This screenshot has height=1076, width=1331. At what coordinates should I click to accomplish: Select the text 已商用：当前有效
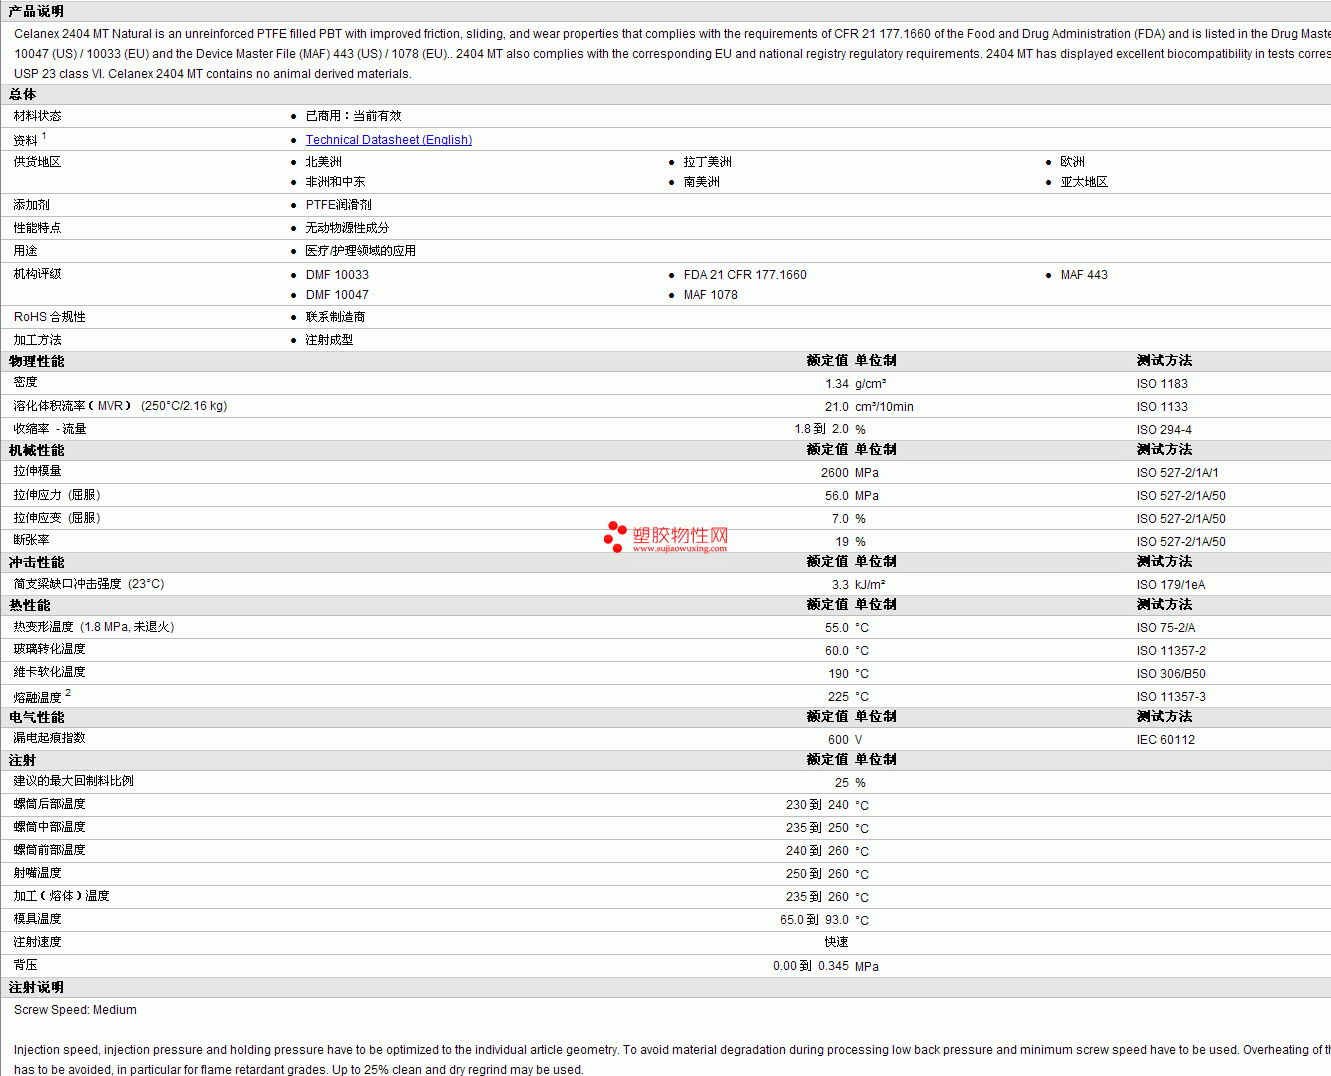[x=354, y=116]
